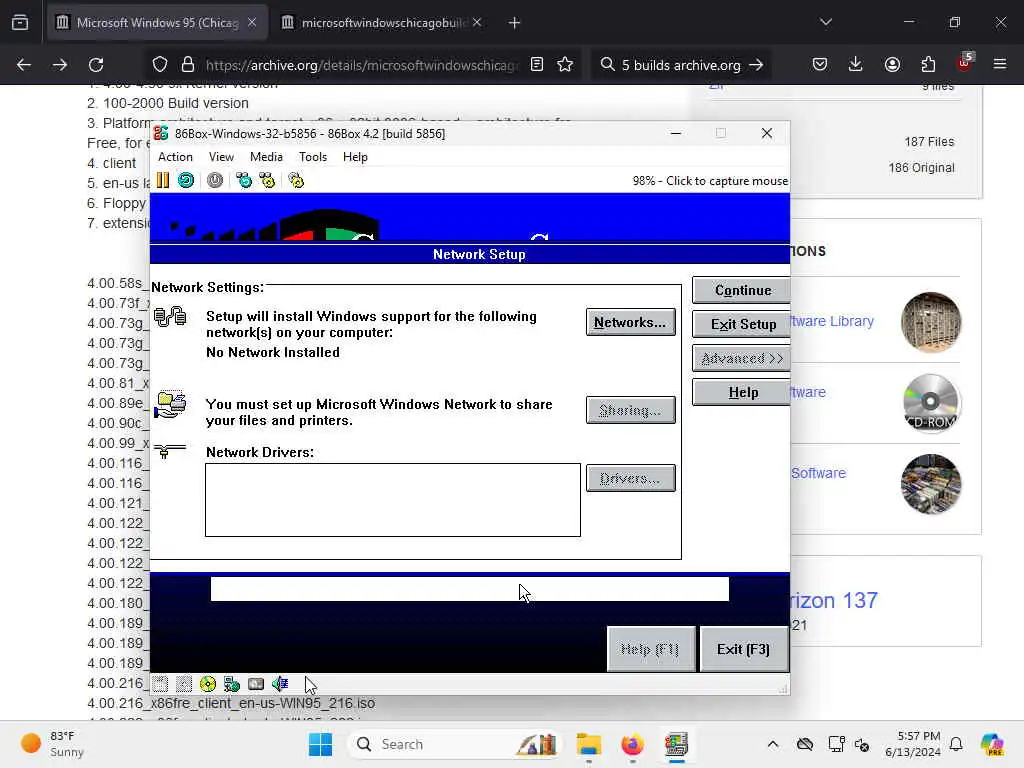Click 98% - Click to capture mouse text

tap(710, 181)
